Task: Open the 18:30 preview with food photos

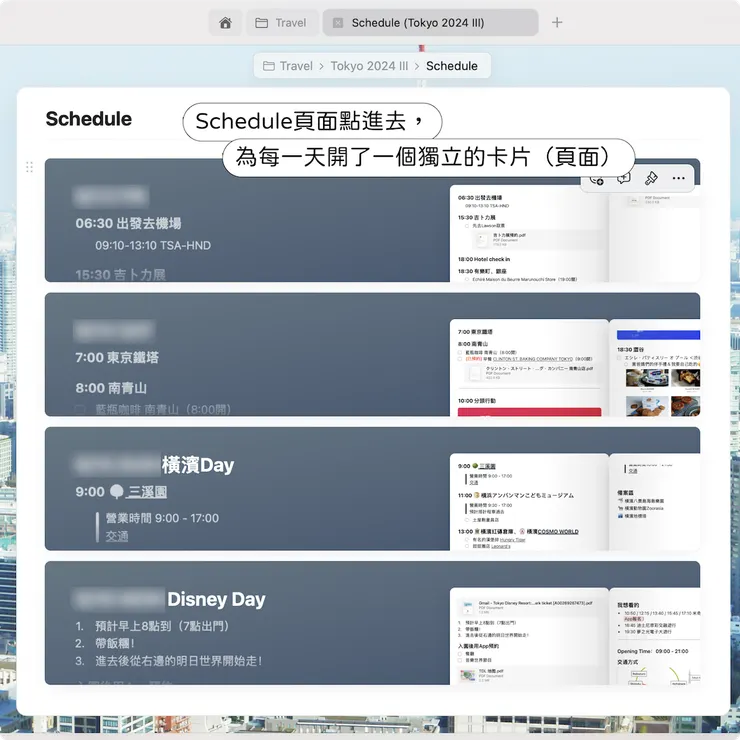Action: (x=655, y=368)
